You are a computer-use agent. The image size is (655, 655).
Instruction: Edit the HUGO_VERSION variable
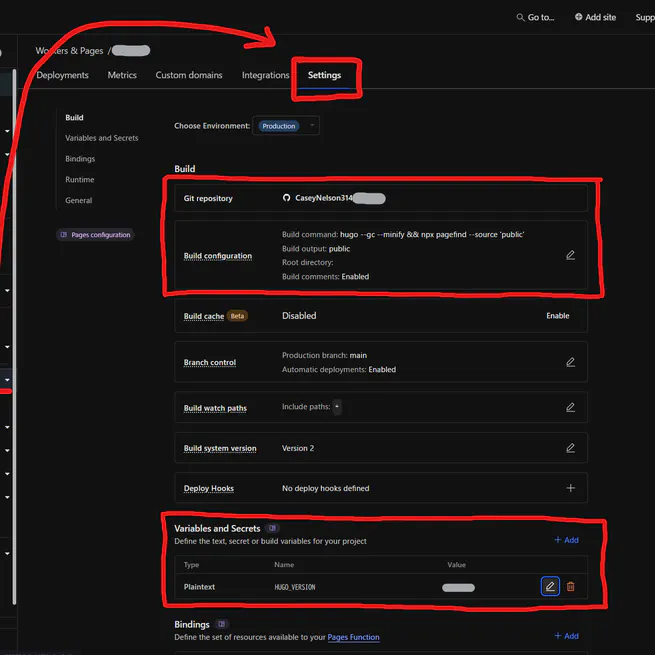tap(550, 586)
